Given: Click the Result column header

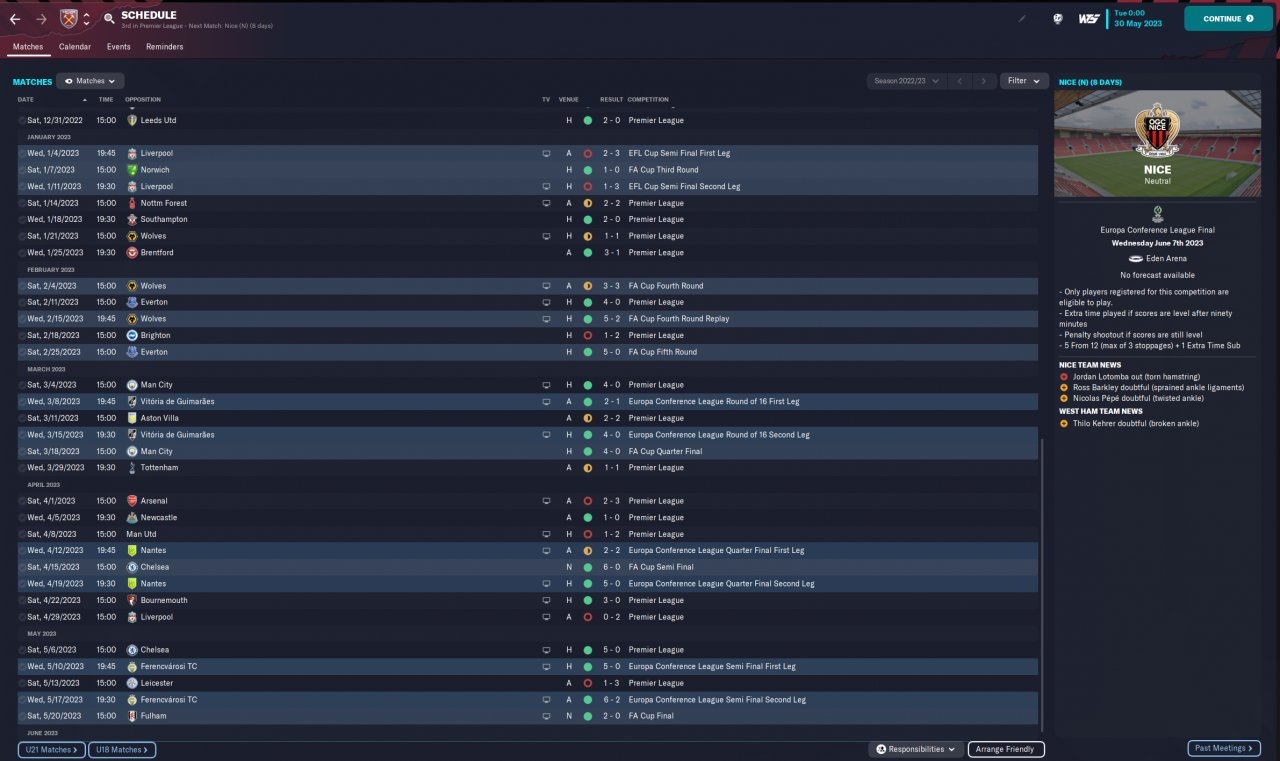Looking at the screenshot, I should (611, 100).
